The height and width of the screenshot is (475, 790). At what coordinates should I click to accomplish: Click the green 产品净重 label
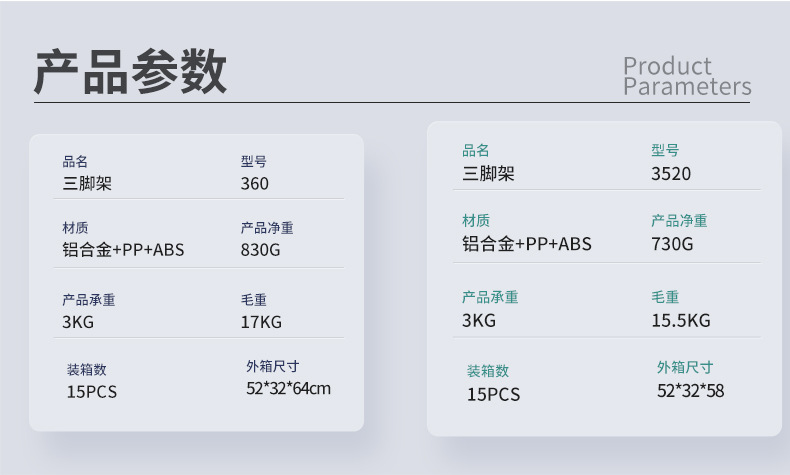pos(679,220)
